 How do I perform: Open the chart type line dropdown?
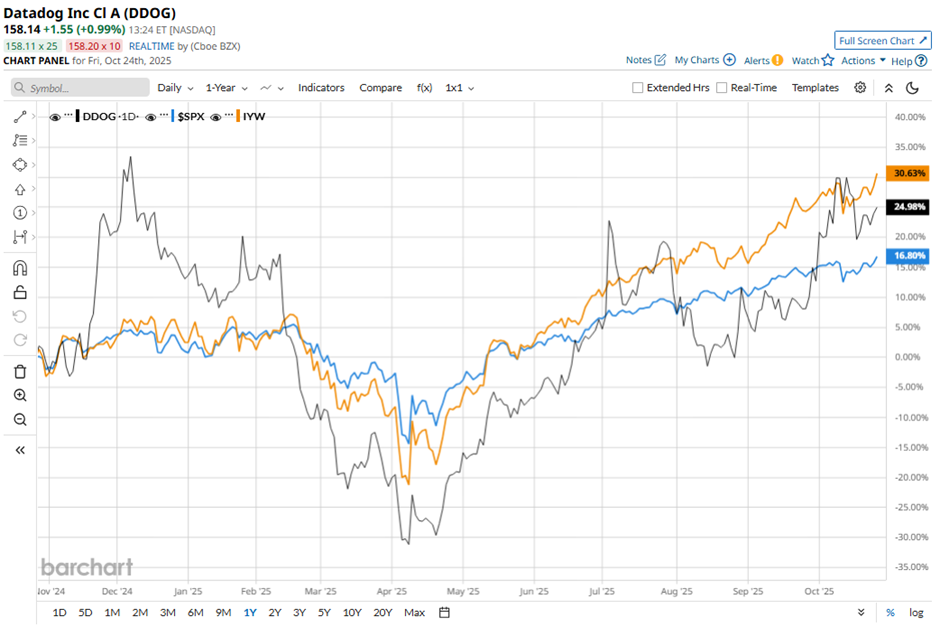pos(272,88)
